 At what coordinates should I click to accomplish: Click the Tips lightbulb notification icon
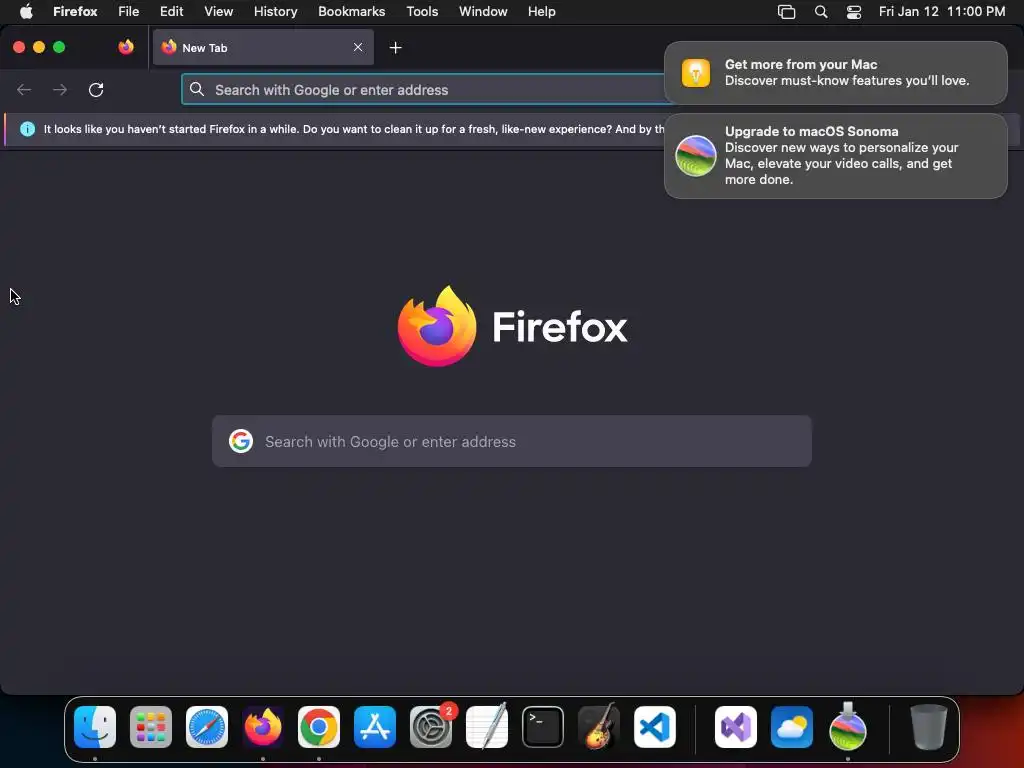pos(696,72)
